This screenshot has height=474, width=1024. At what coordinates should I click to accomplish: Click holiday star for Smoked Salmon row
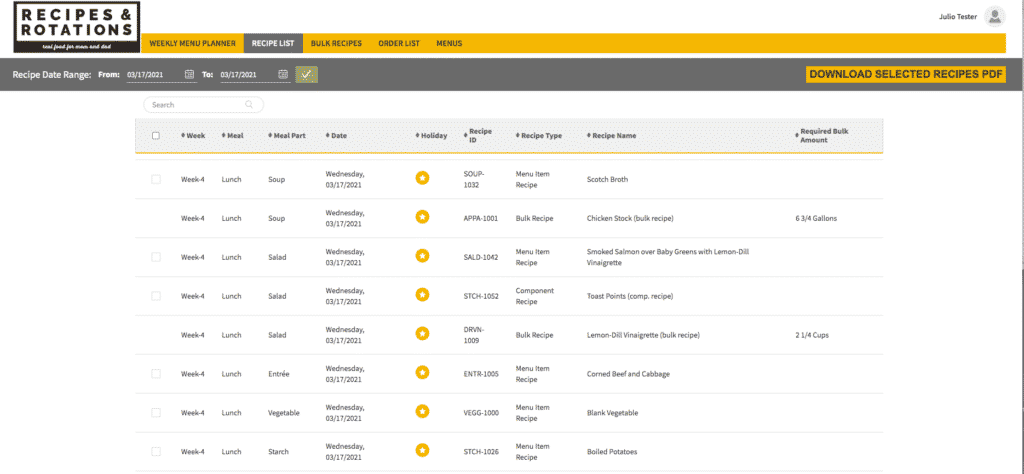[x=423, y=255]
